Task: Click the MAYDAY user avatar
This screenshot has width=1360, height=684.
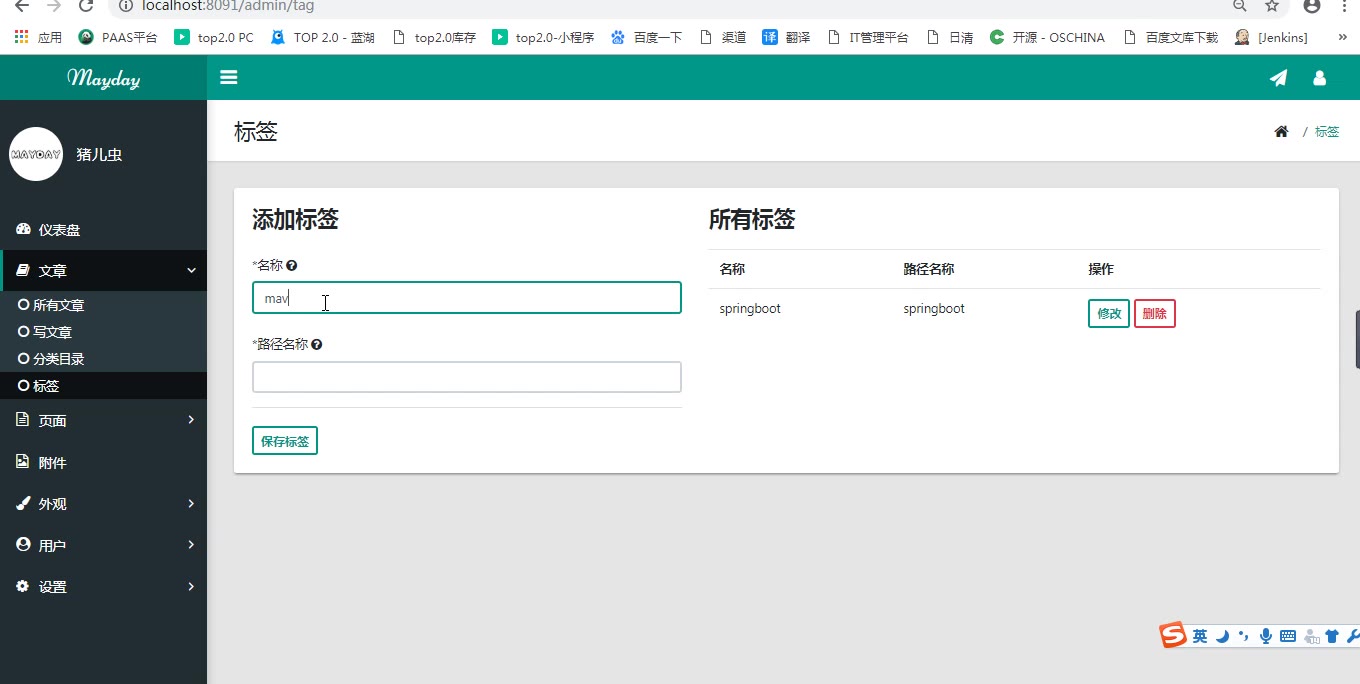Action: pyautogui.click(x=36, y=154)
